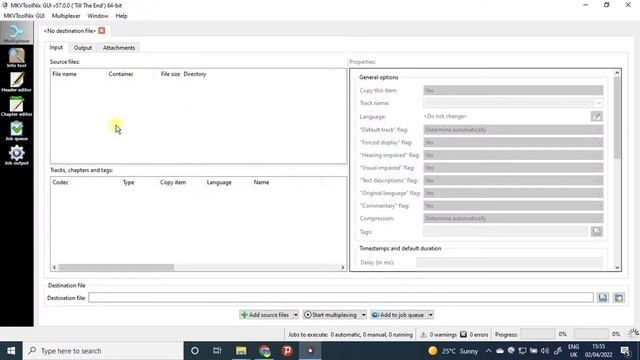Open the Track name combo box
The height and width of the screenshot is (360, 640).
tap(513, 103)
